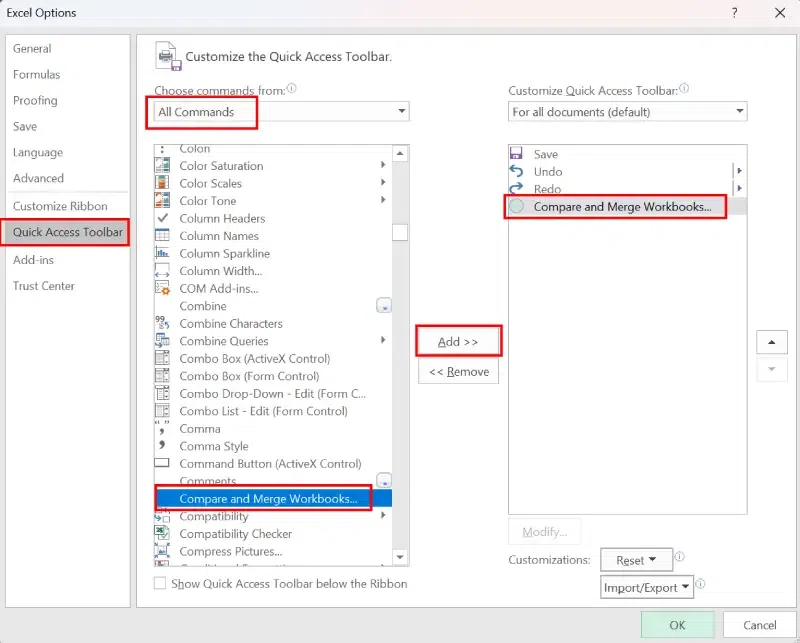Click the Column Width icon

(162, 270)
